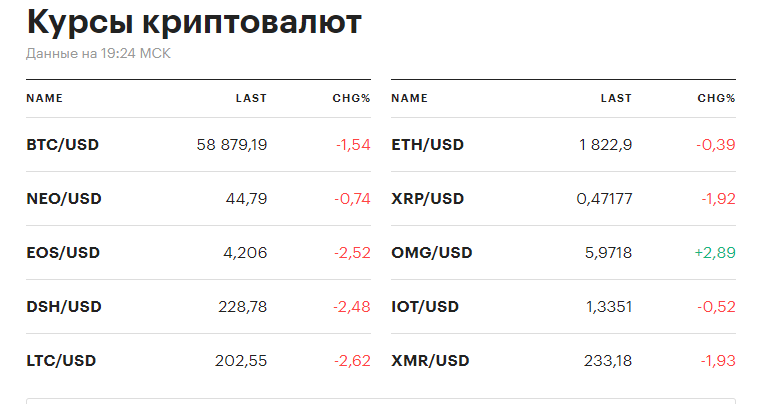Select the XRP/USD currency pair
Screen dimensions: 759x404
coord(428,199)
